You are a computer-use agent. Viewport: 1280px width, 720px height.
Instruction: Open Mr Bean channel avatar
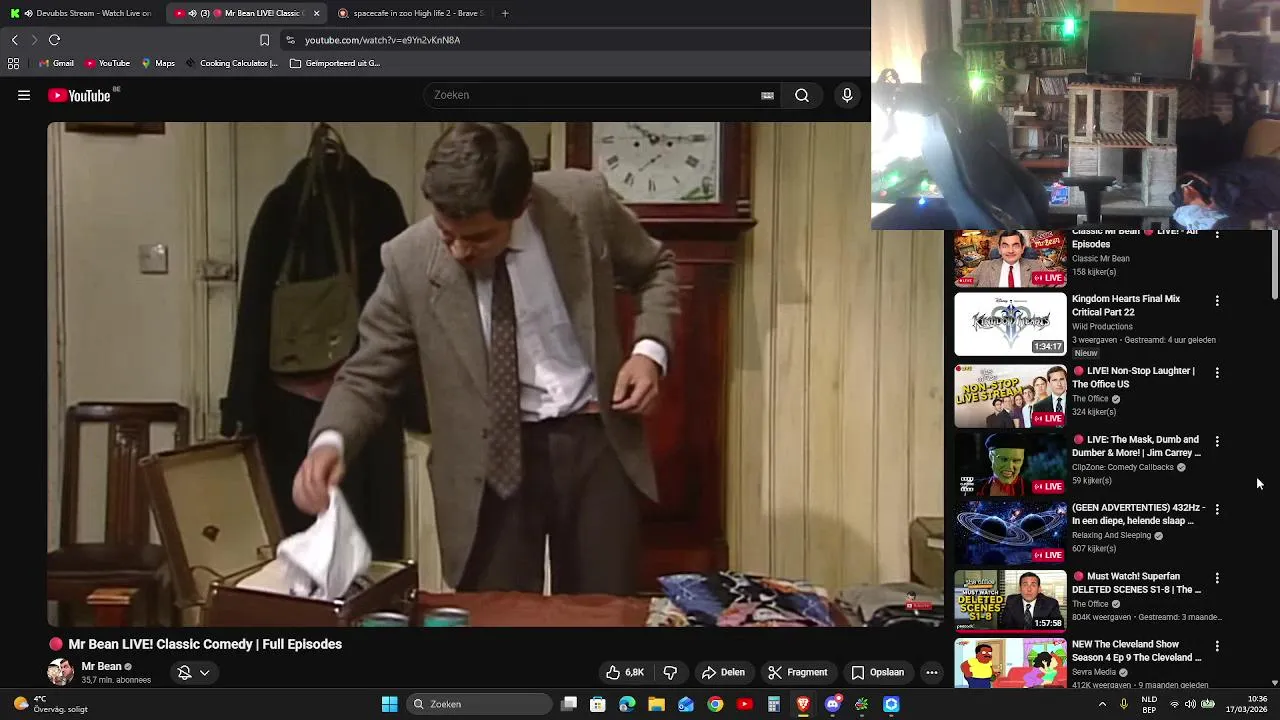coord(61,672)
